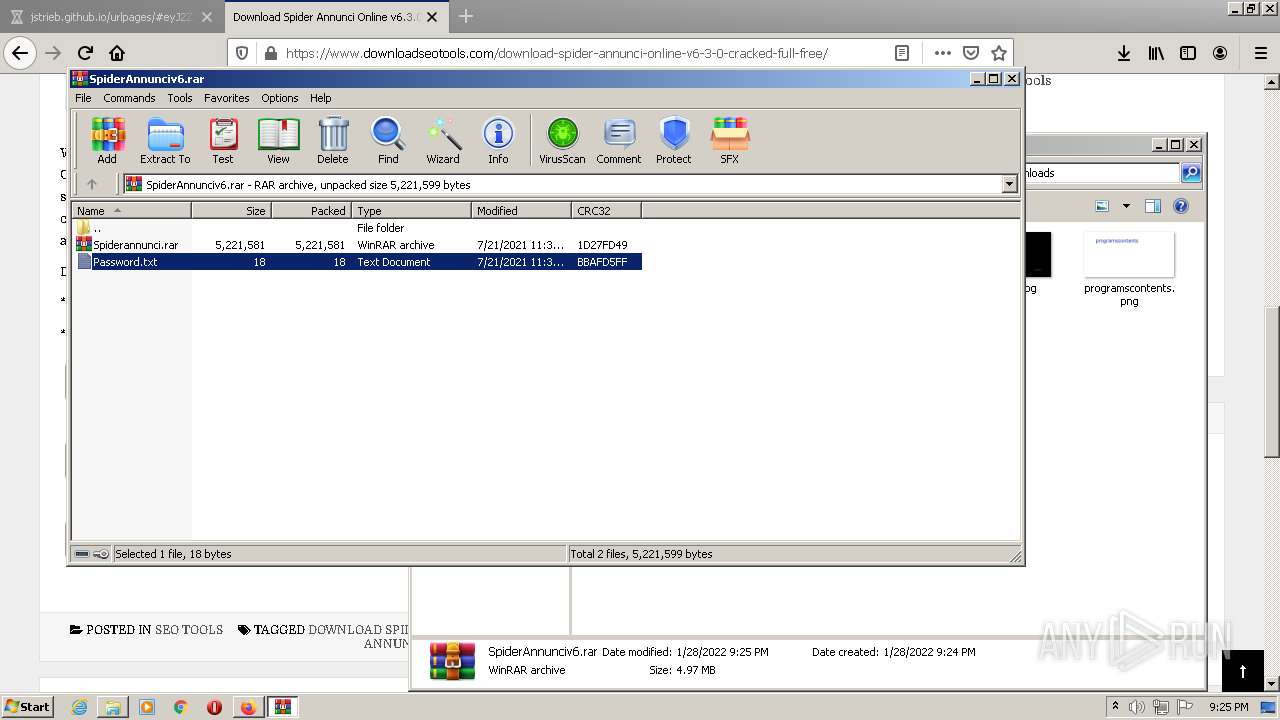Toggle reader view icon in address bar
The width and height of the screenshot is (1280, 720).
point(901,53)
